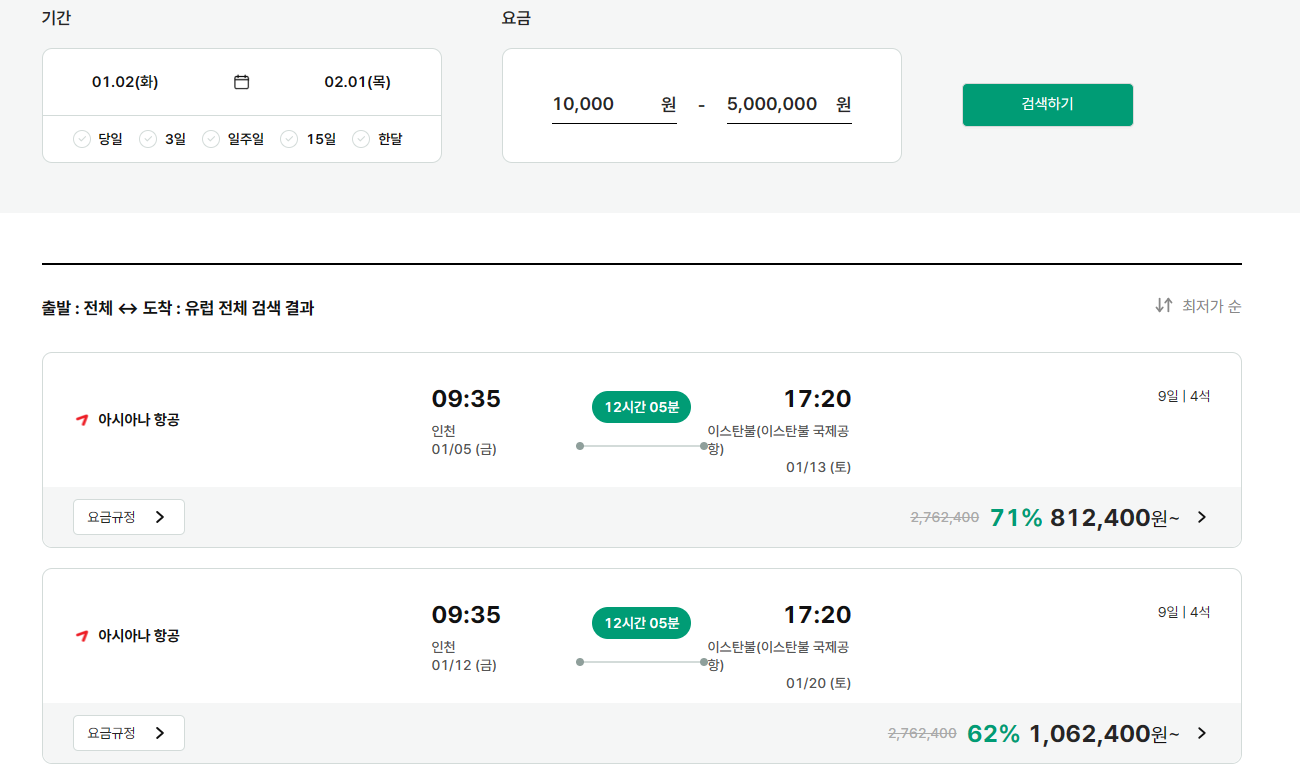Click 12시간 05분 badge on 01/12 flight
Viewport: 1300px width, 774px height.
coord(641,623)
